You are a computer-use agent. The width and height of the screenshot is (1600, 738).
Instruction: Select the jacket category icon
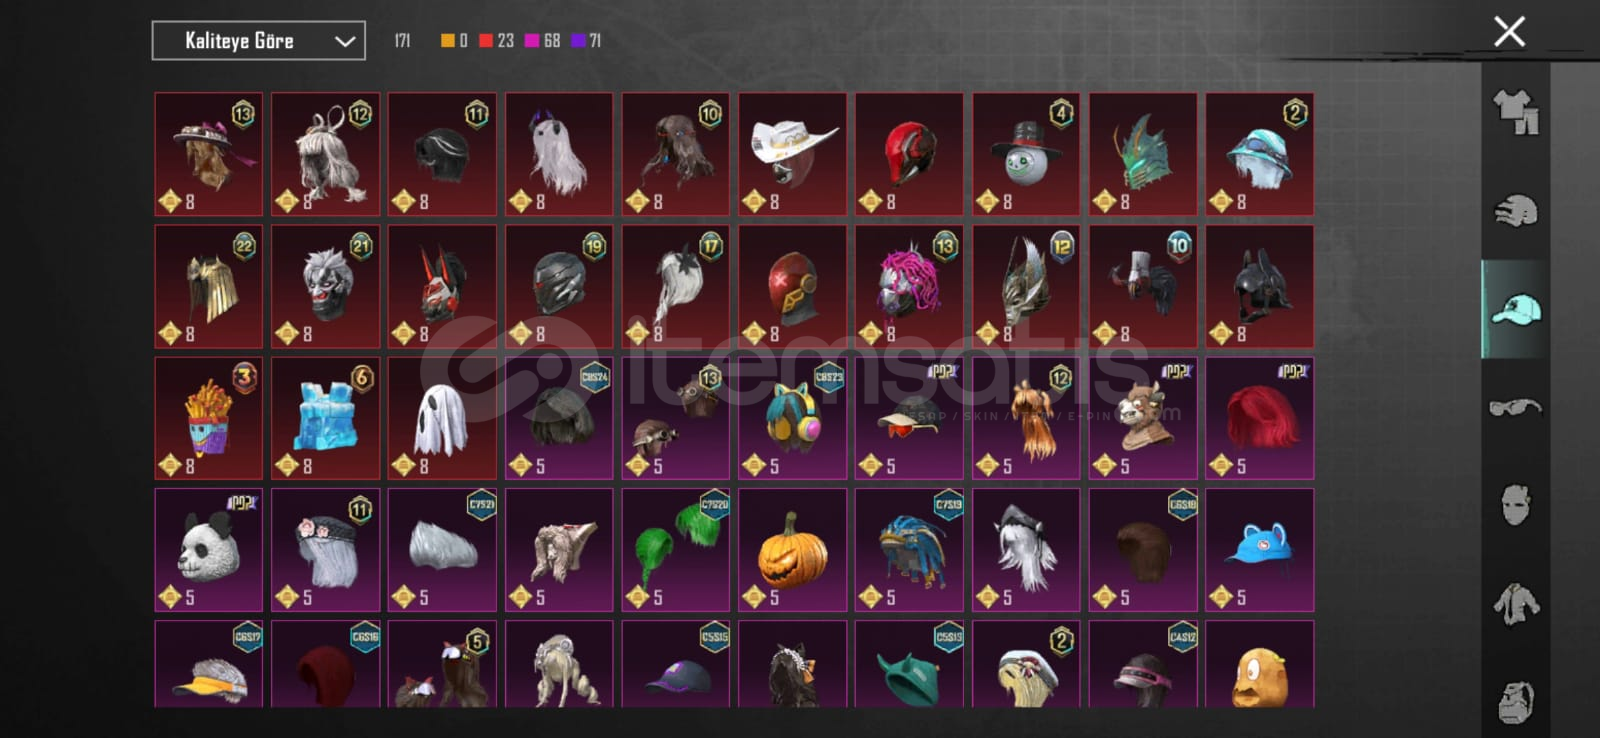(x=1516, y=603)
